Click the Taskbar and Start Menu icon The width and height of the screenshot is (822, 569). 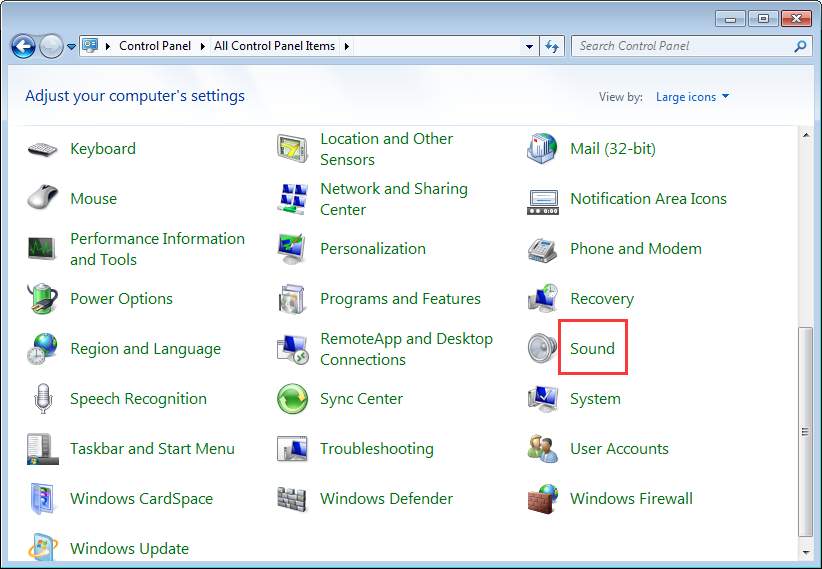click(42, 449)
